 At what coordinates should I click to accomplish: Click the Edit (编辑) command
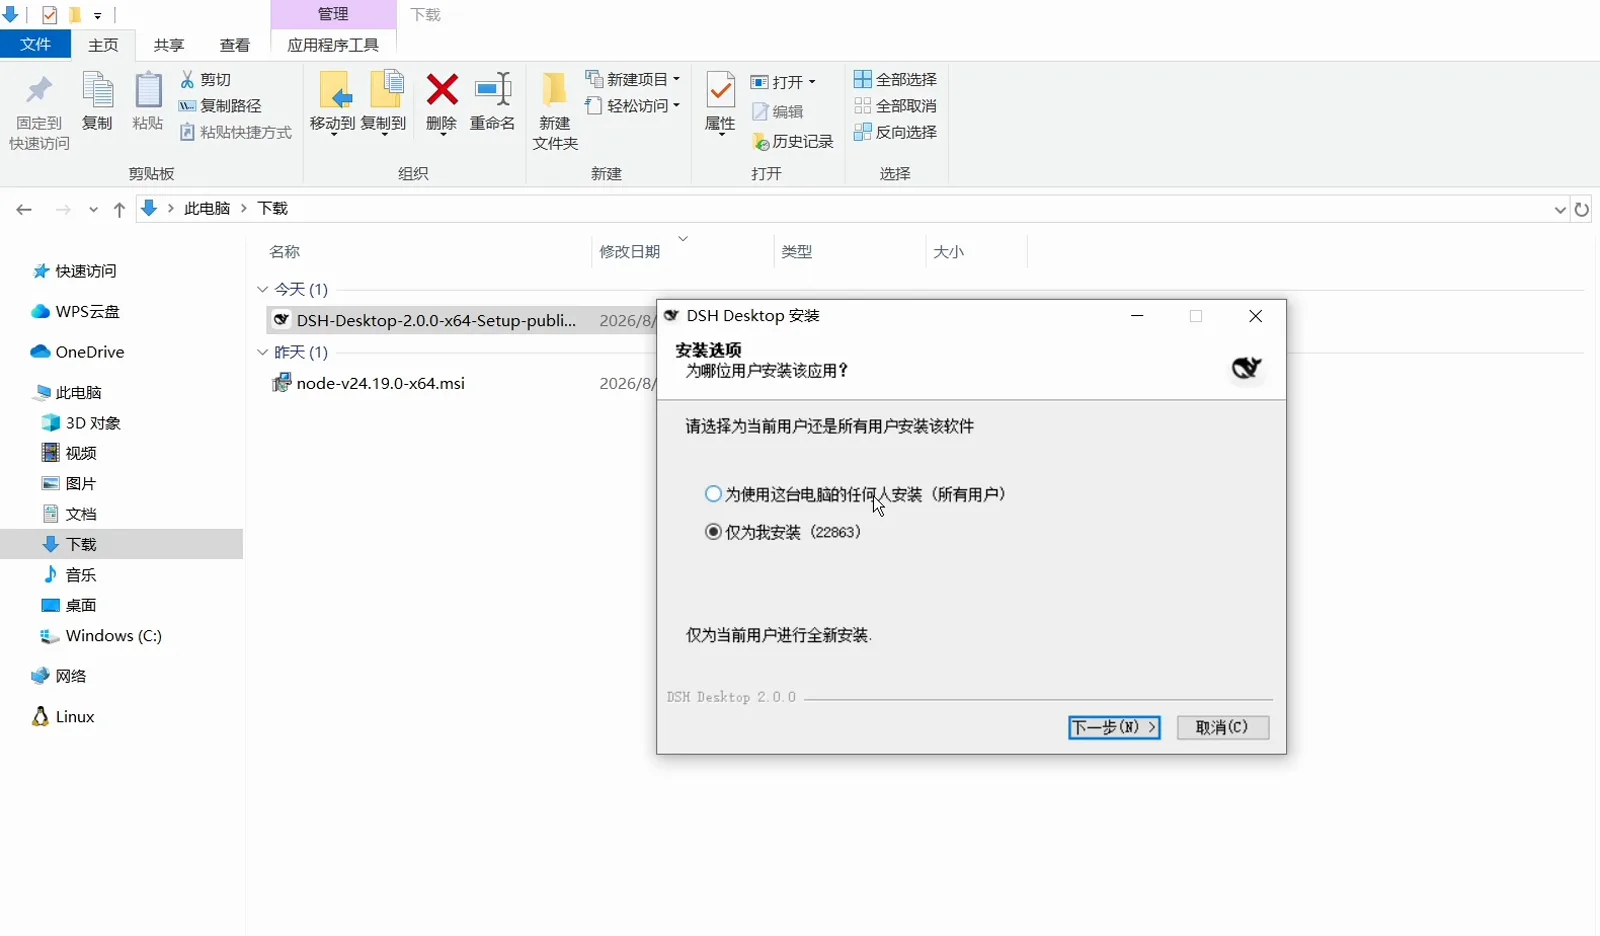point(778,112)
